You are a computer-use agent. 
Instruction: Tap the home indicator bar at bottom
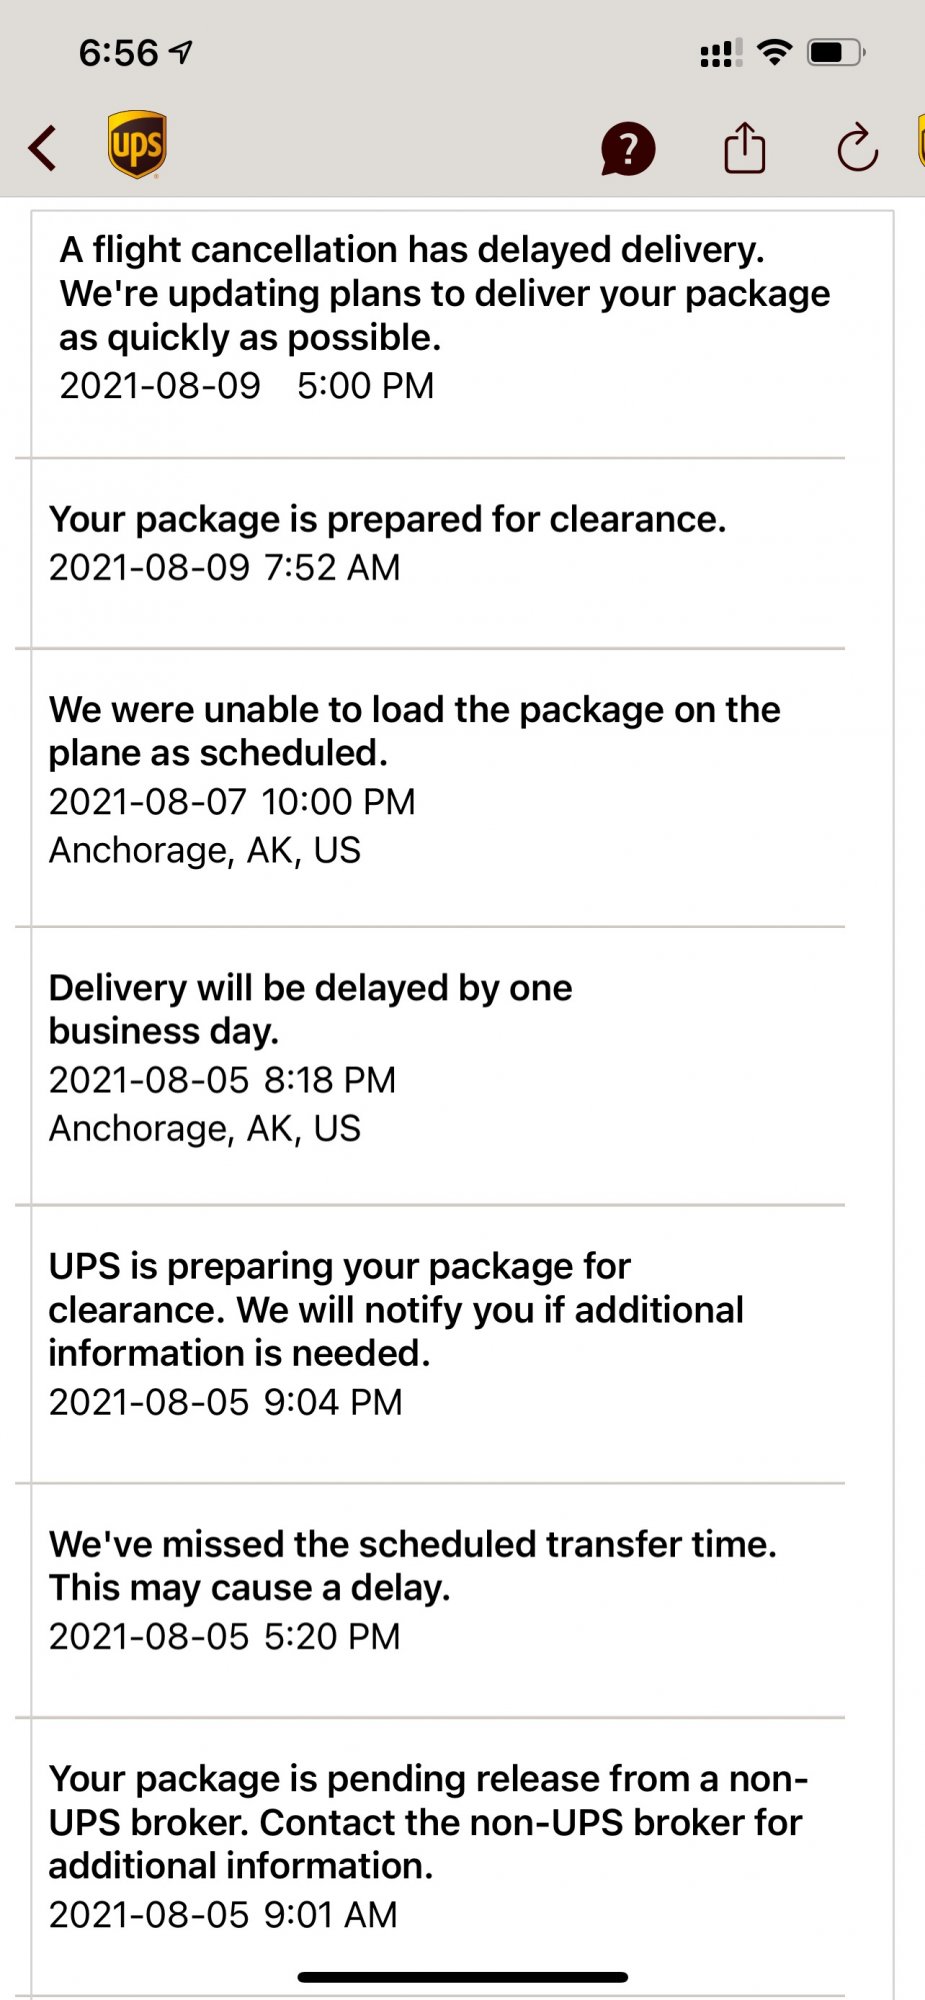pyautogui.click(x=463, y=1977)
